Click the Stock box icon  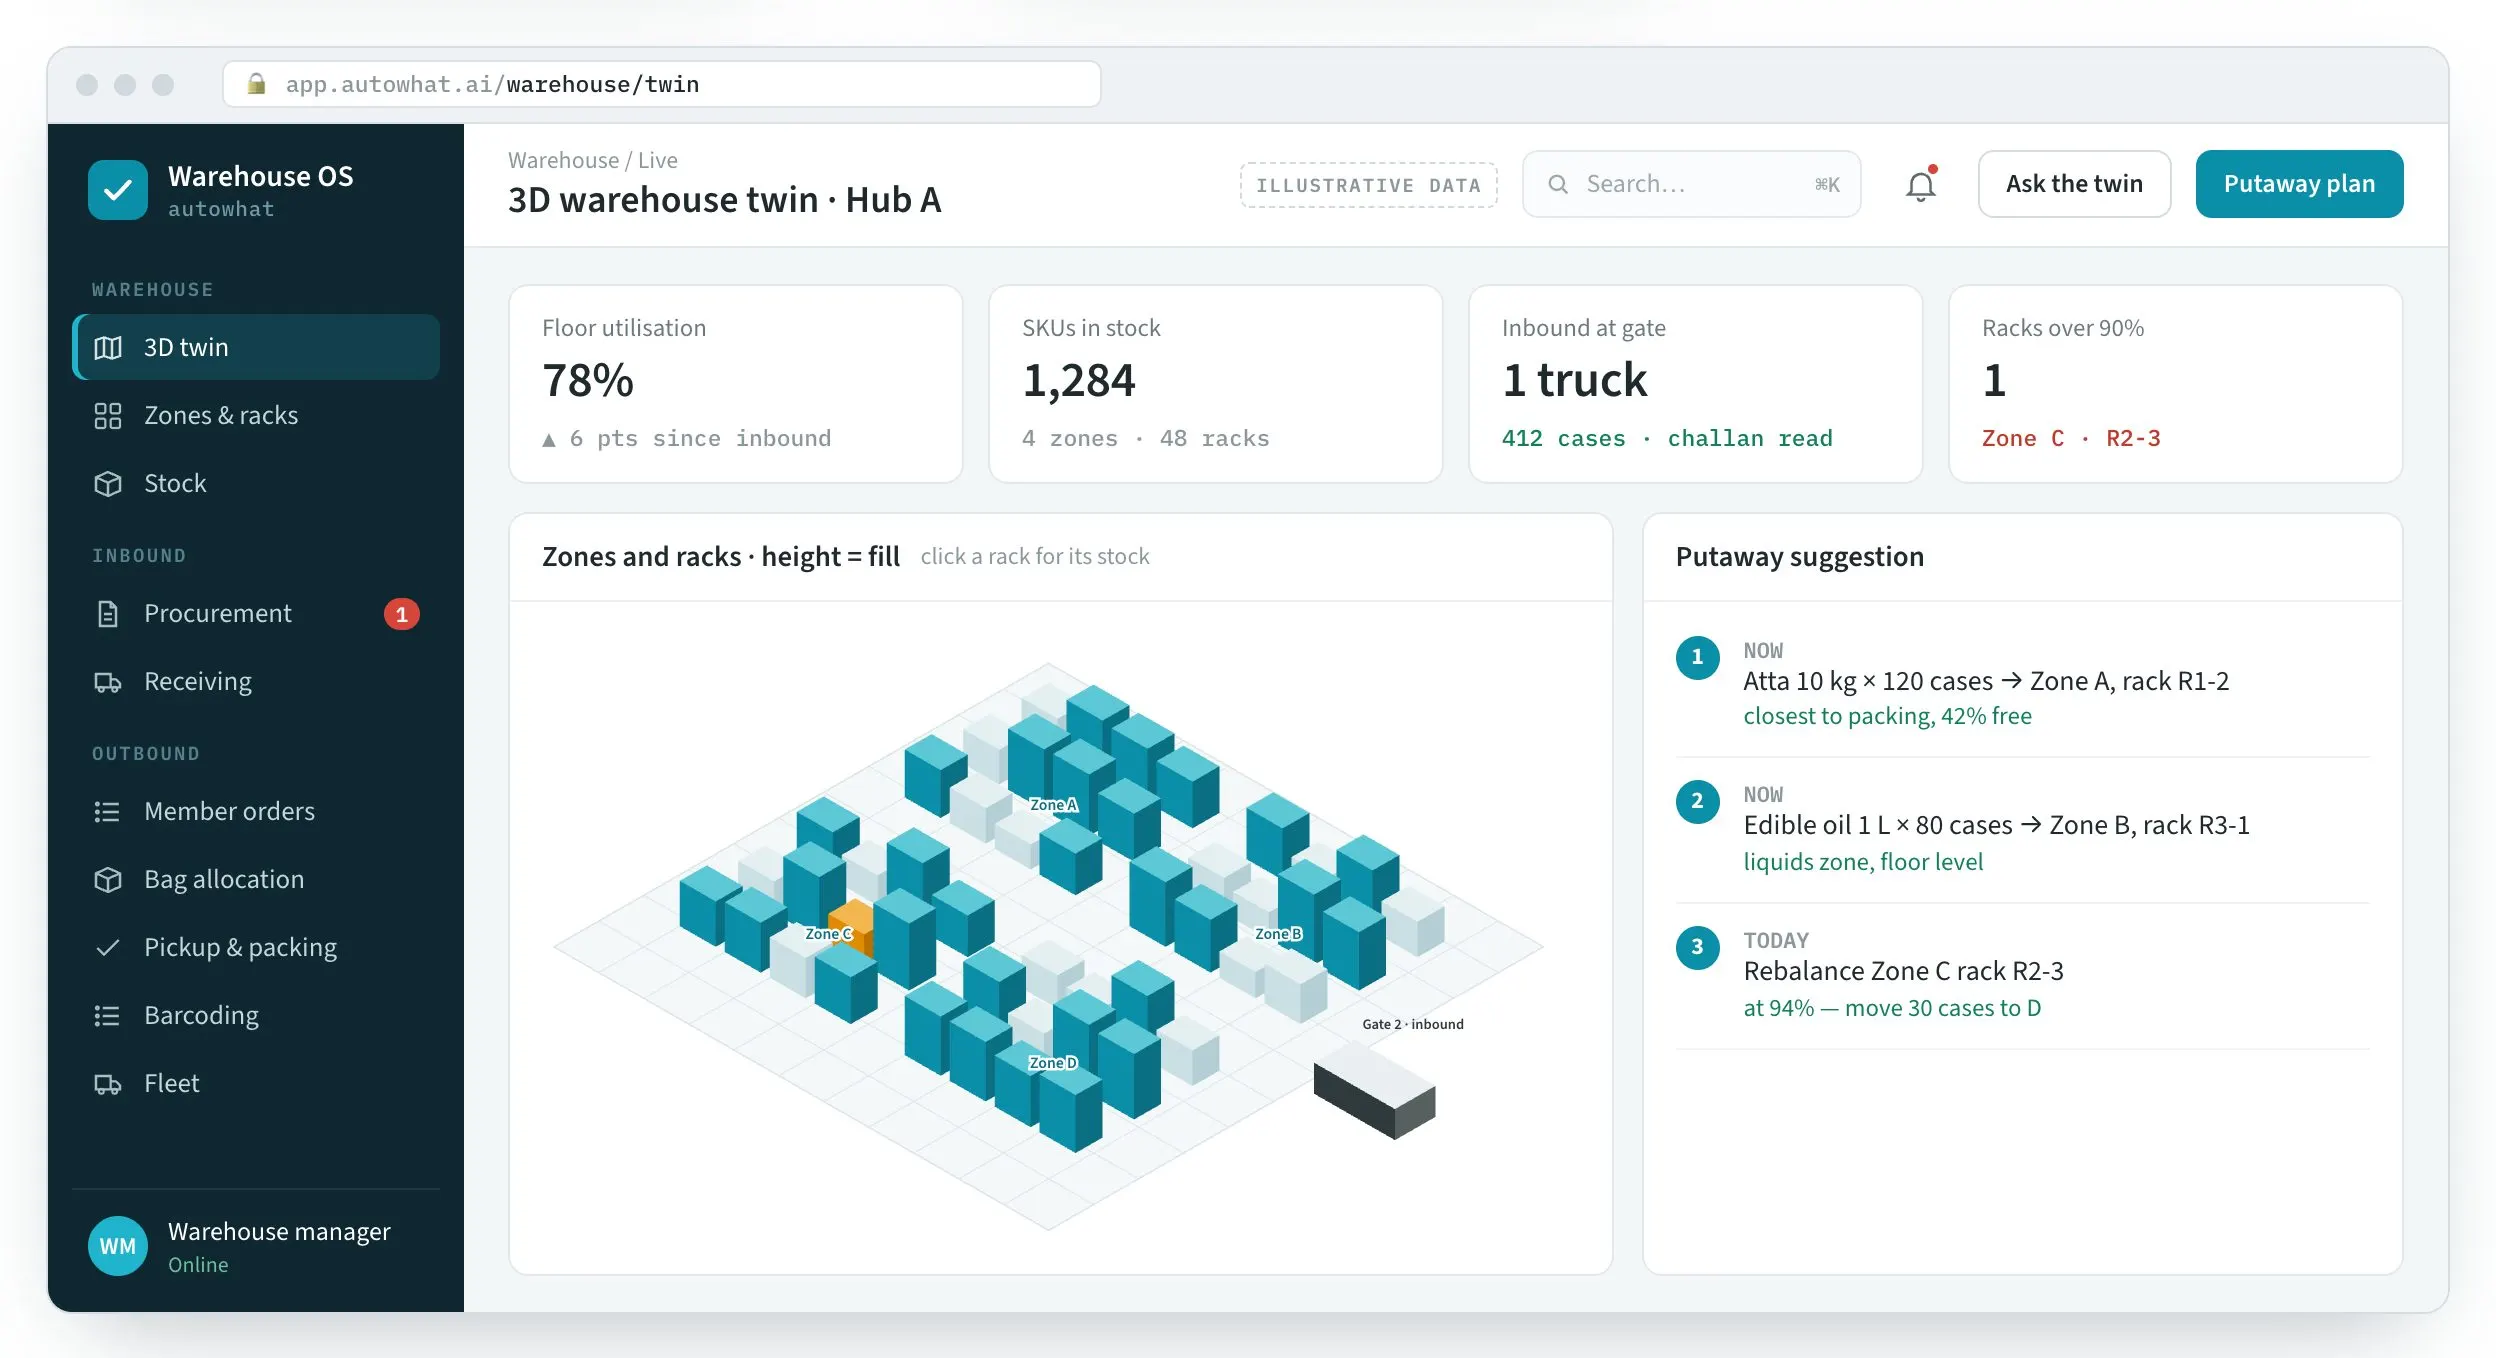coord(108,483)
